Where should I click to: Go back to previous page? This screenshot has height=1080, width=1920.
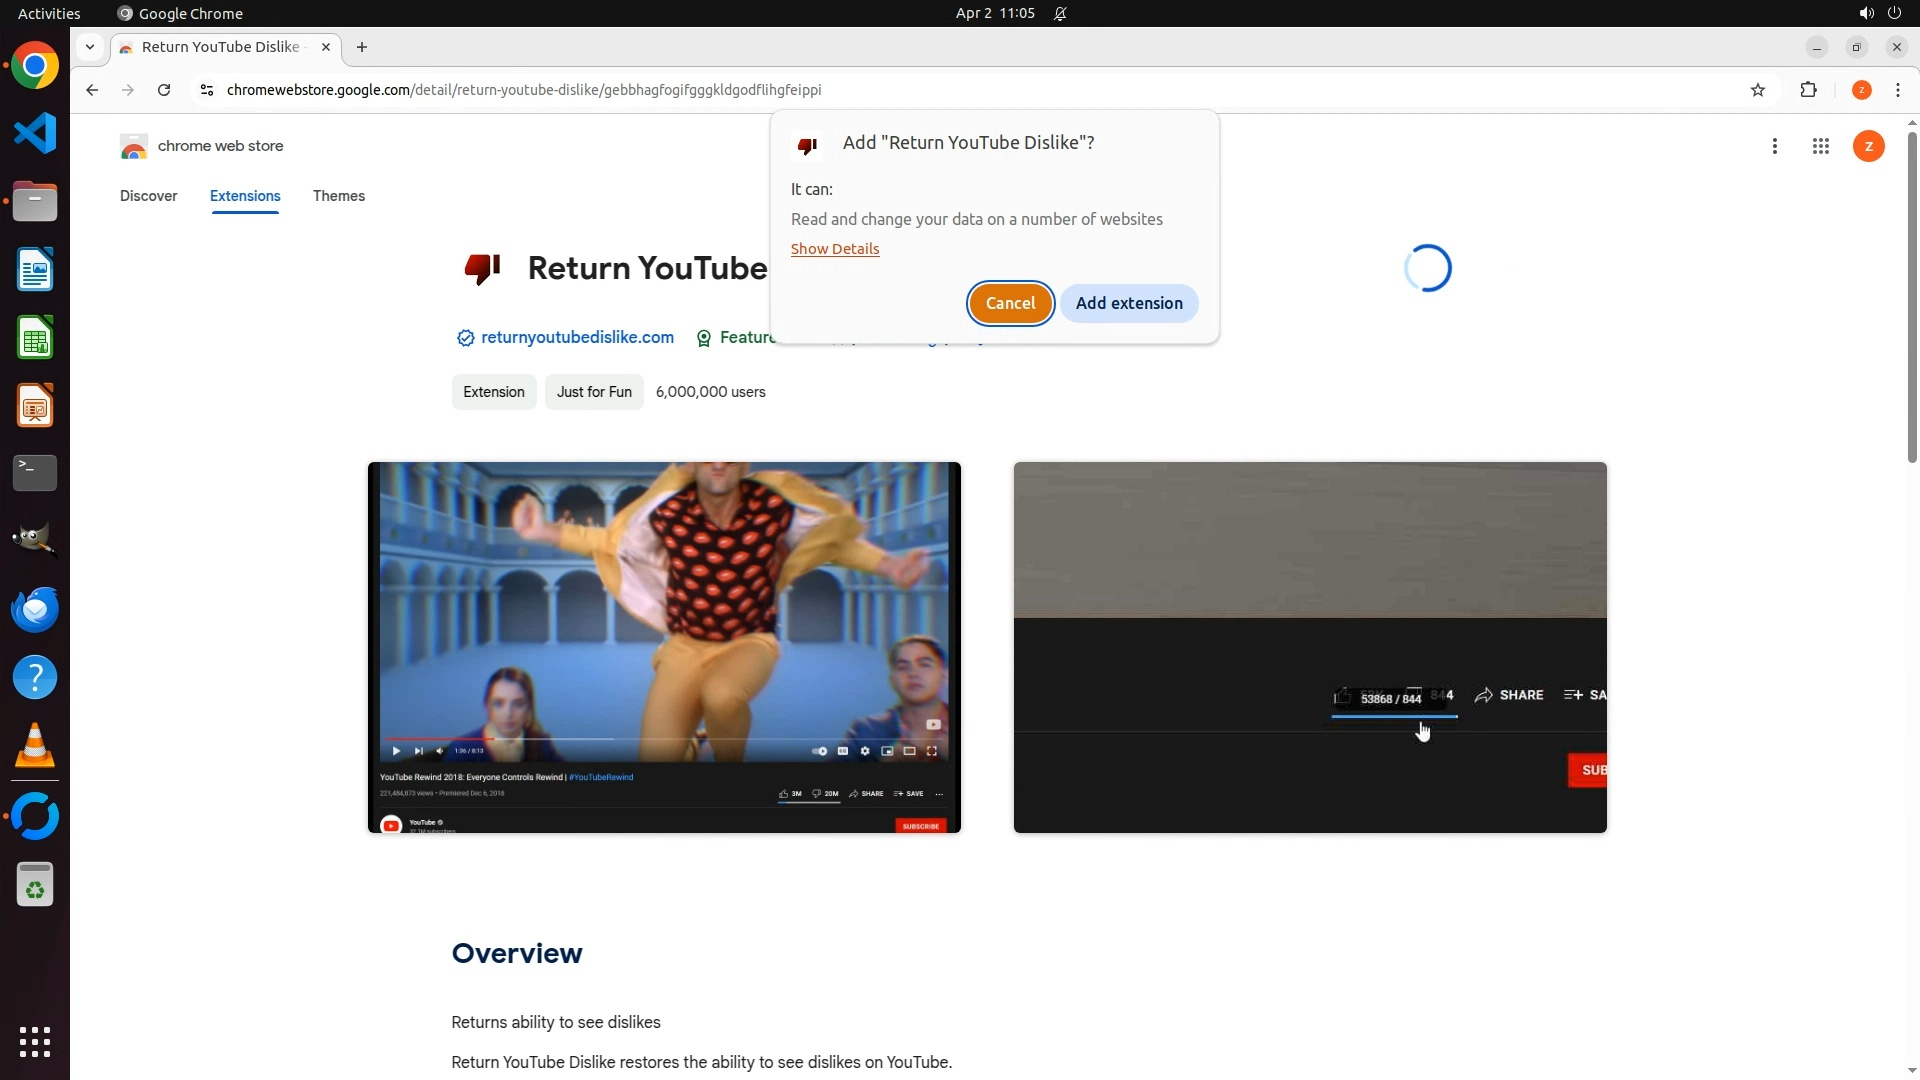pyautogui.click(x=92, y=90)
